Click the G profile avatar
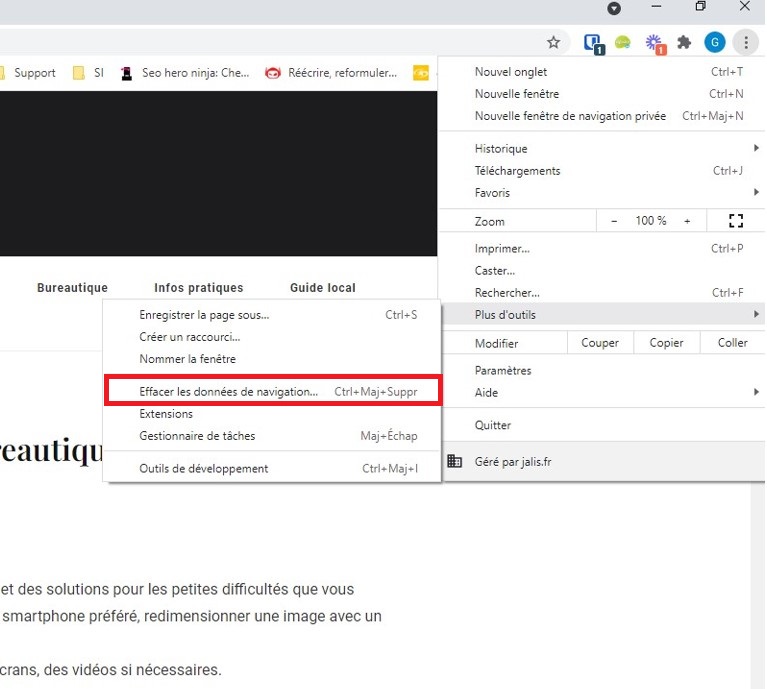This screenshot has width=767, height=689. click(x=714, y=42)
